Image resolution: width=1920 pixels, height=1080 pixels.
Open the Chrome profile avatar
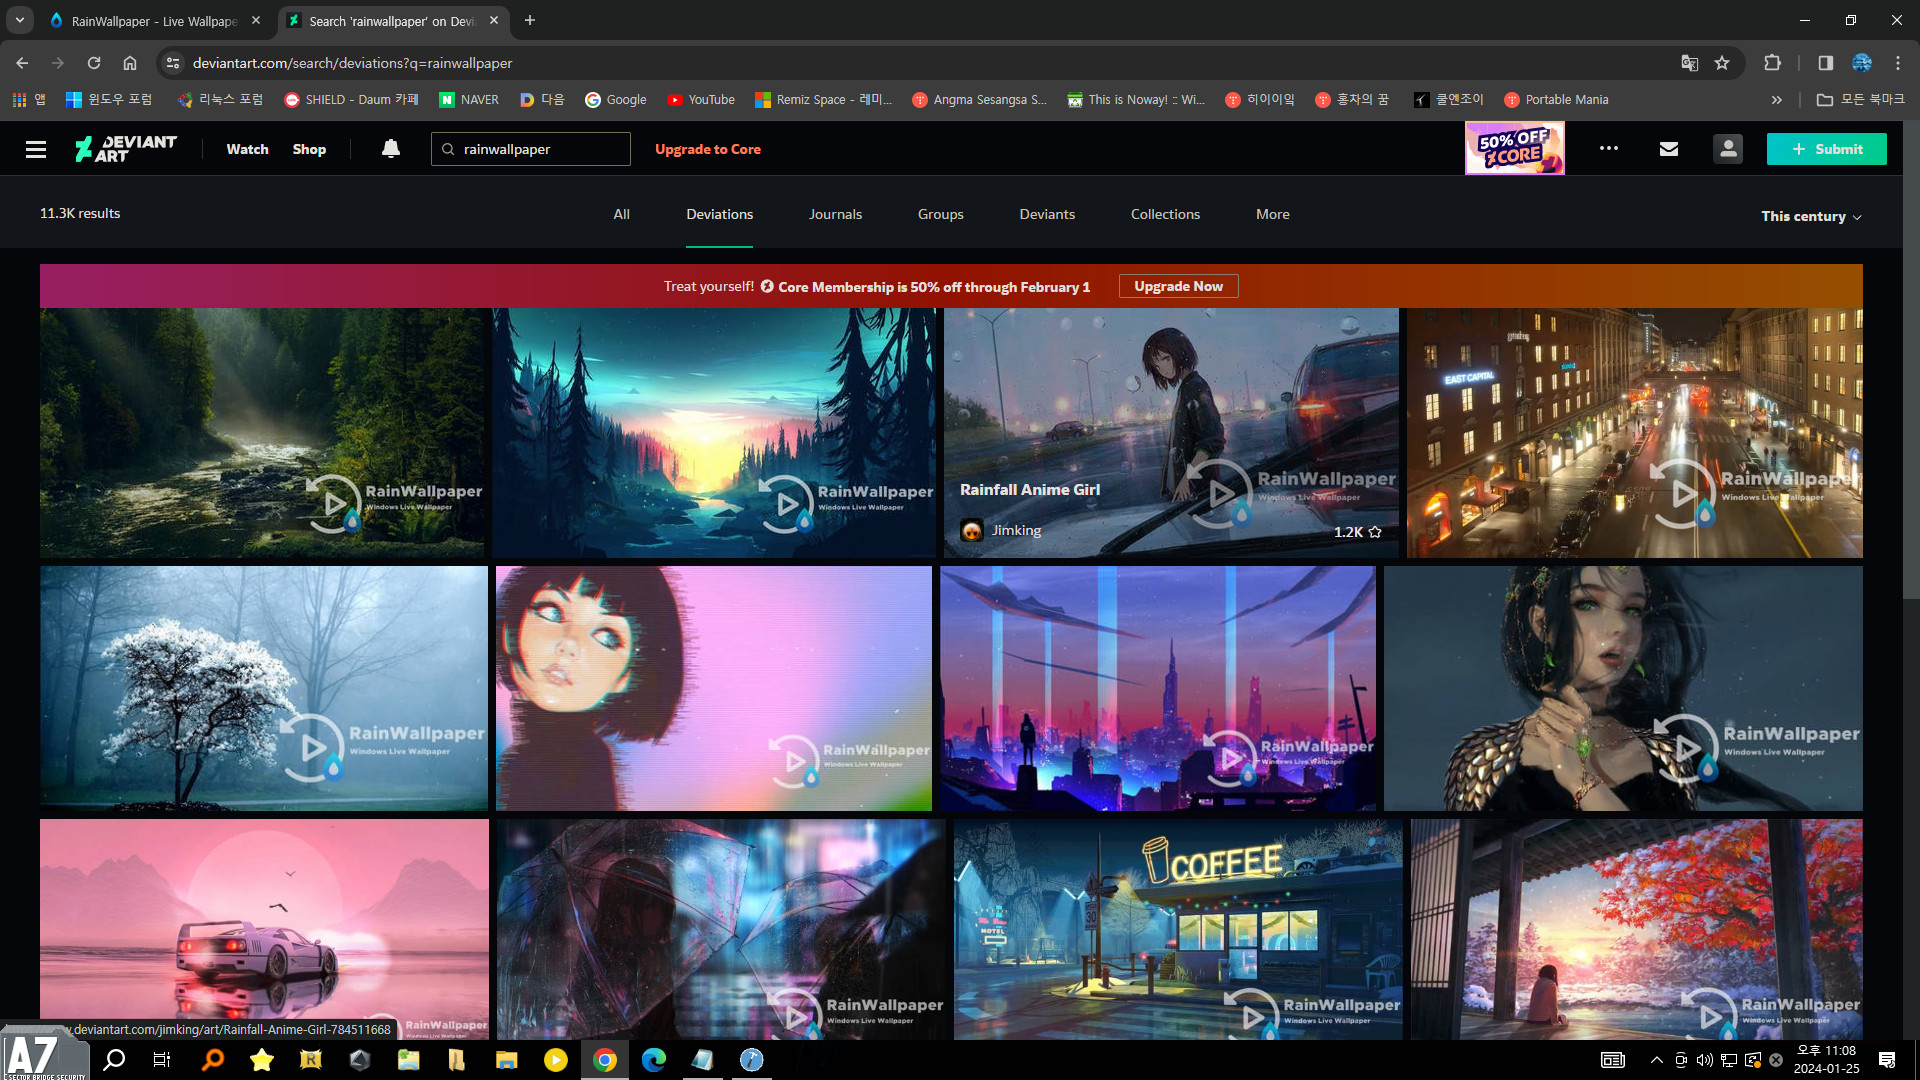pyautogui.click(x=1862, y=63)
